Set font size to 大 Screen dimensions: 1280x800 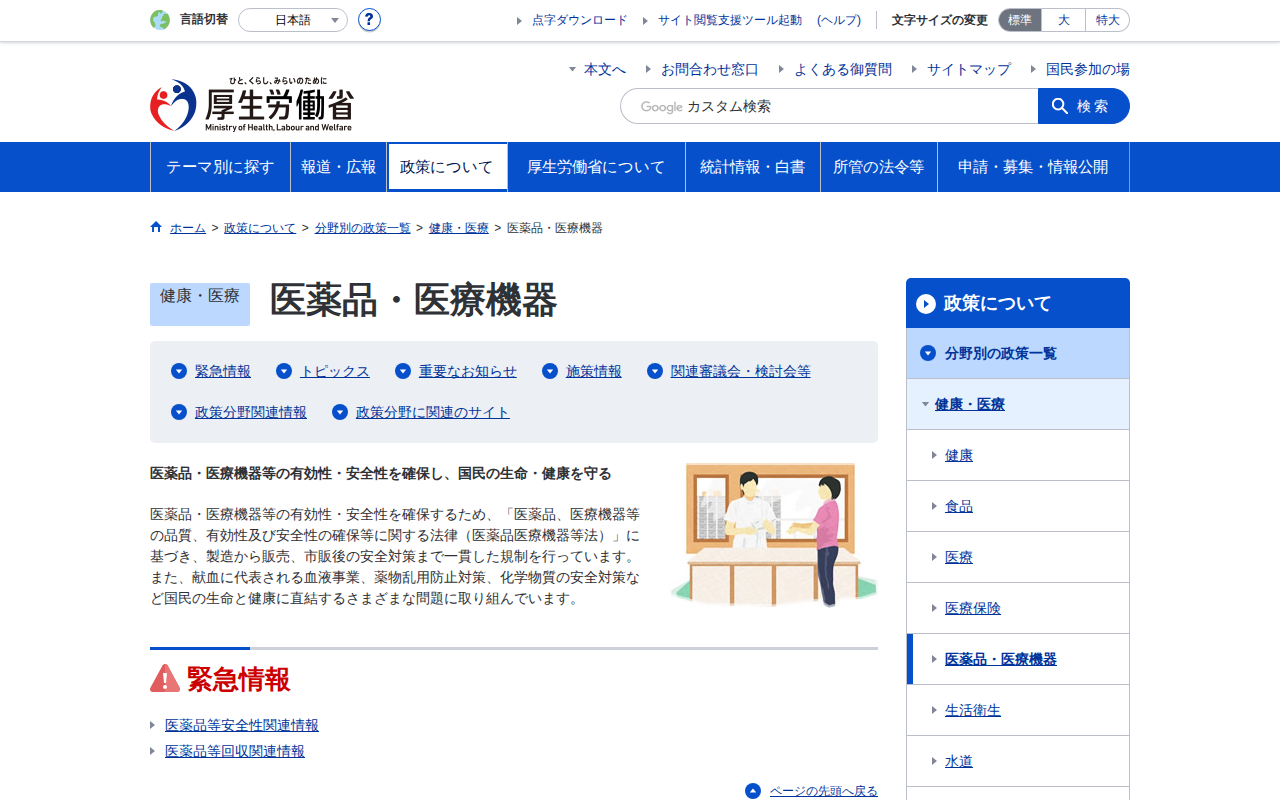tap(1064, 20)
